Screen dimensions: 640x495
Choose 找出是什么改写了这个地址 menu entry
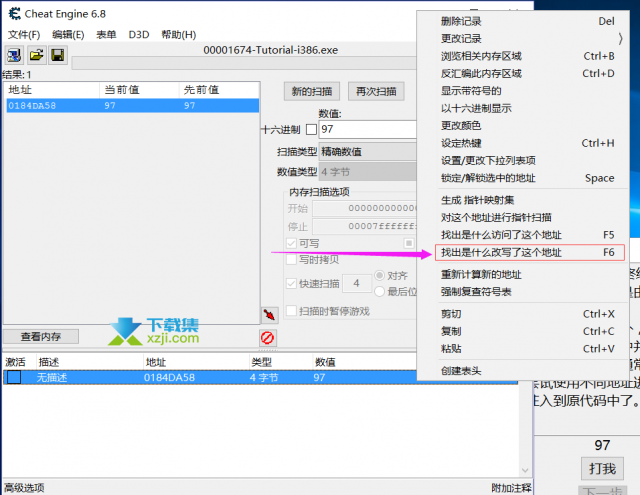tap(530, 253)
